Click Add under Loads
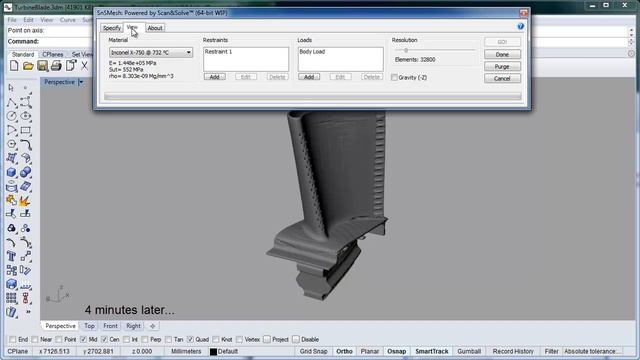The height and width of the screenshot is (360, 640). pos(309,77)
